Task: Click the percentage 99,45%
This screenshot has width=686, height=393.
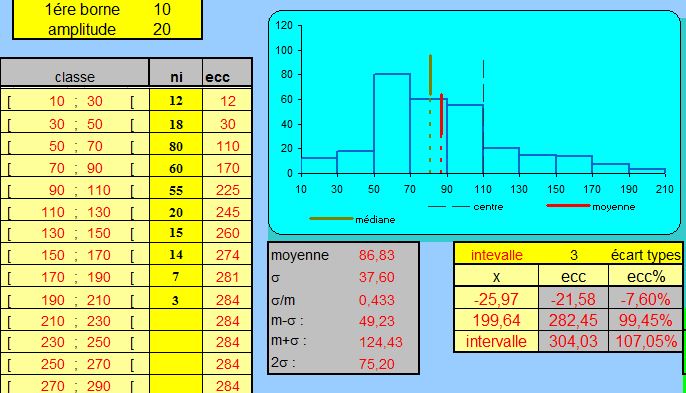Action: [x=645, y=320]
